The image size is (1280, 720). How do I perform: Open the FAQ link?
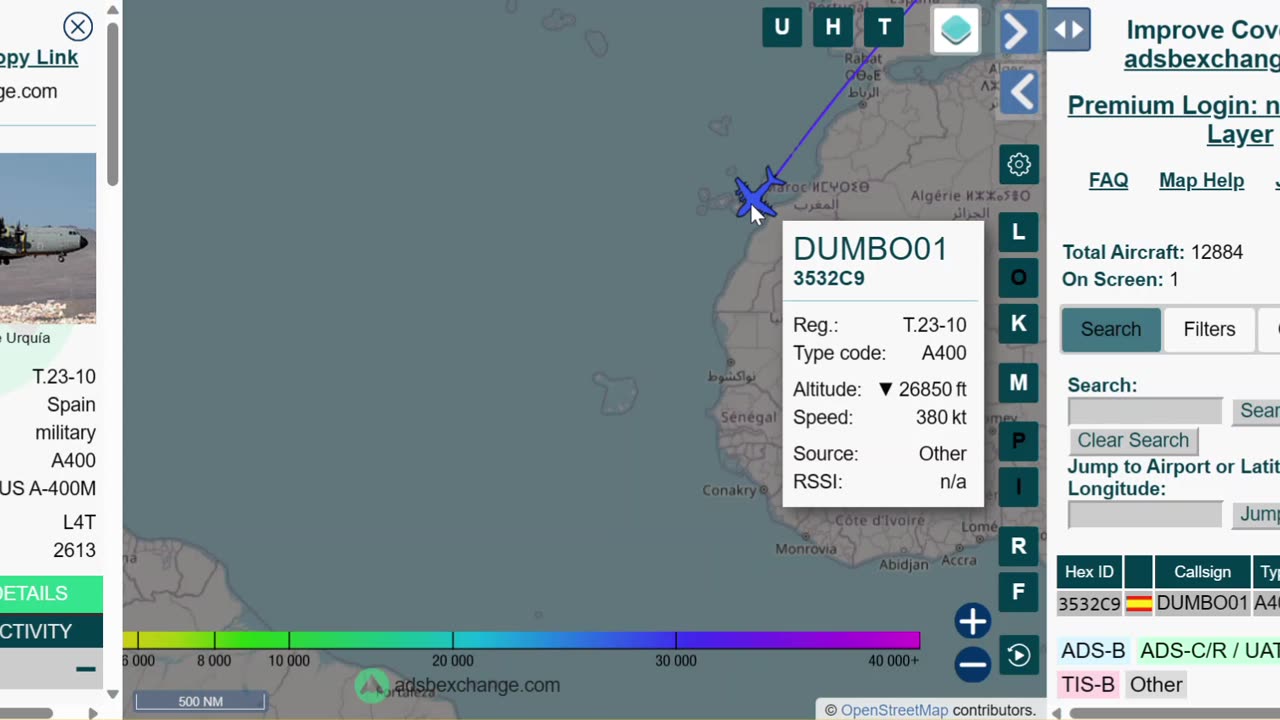(1108, 180)
